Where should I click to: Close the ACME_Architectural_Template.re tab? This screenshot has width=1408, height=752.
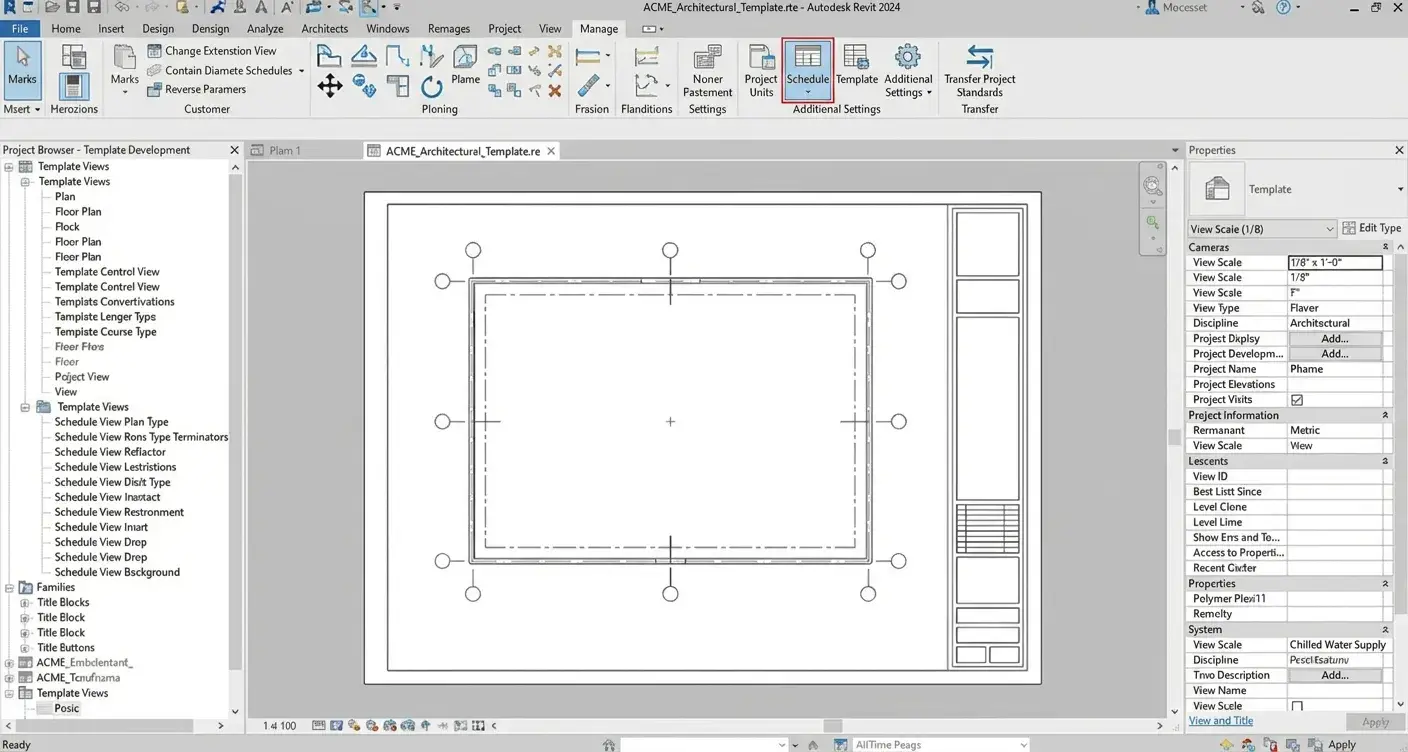[551, 151]
